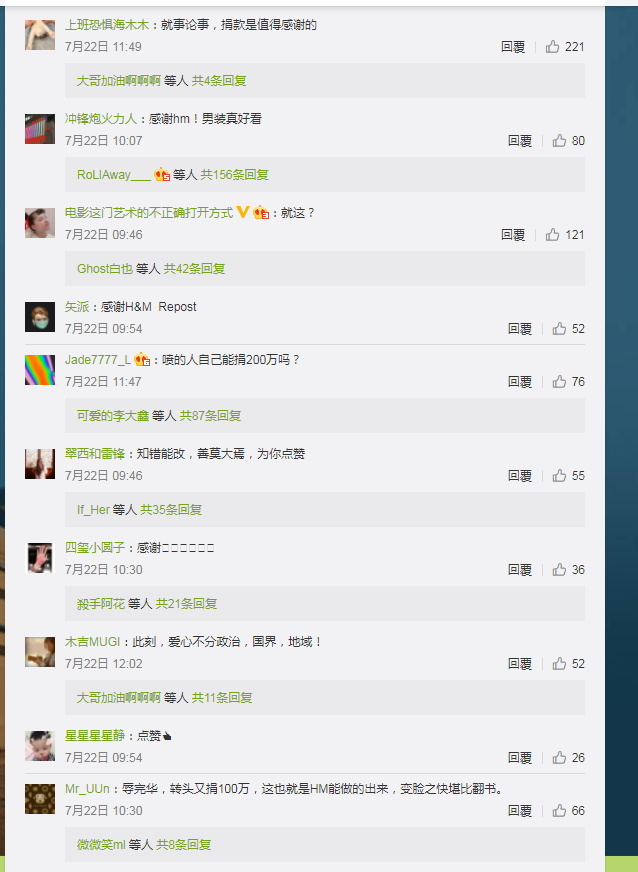This screenshot has width=638, height=872.
Task: Like the 就这？ comment with 121 likes
Action: (x=552, y=235)
